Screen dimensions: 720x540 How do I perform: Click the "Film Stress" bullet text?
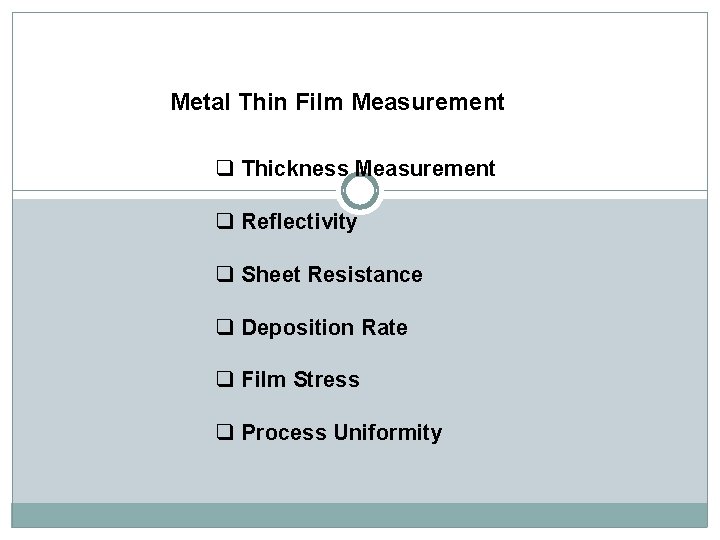pyautogui.click(x=300, y=380)
